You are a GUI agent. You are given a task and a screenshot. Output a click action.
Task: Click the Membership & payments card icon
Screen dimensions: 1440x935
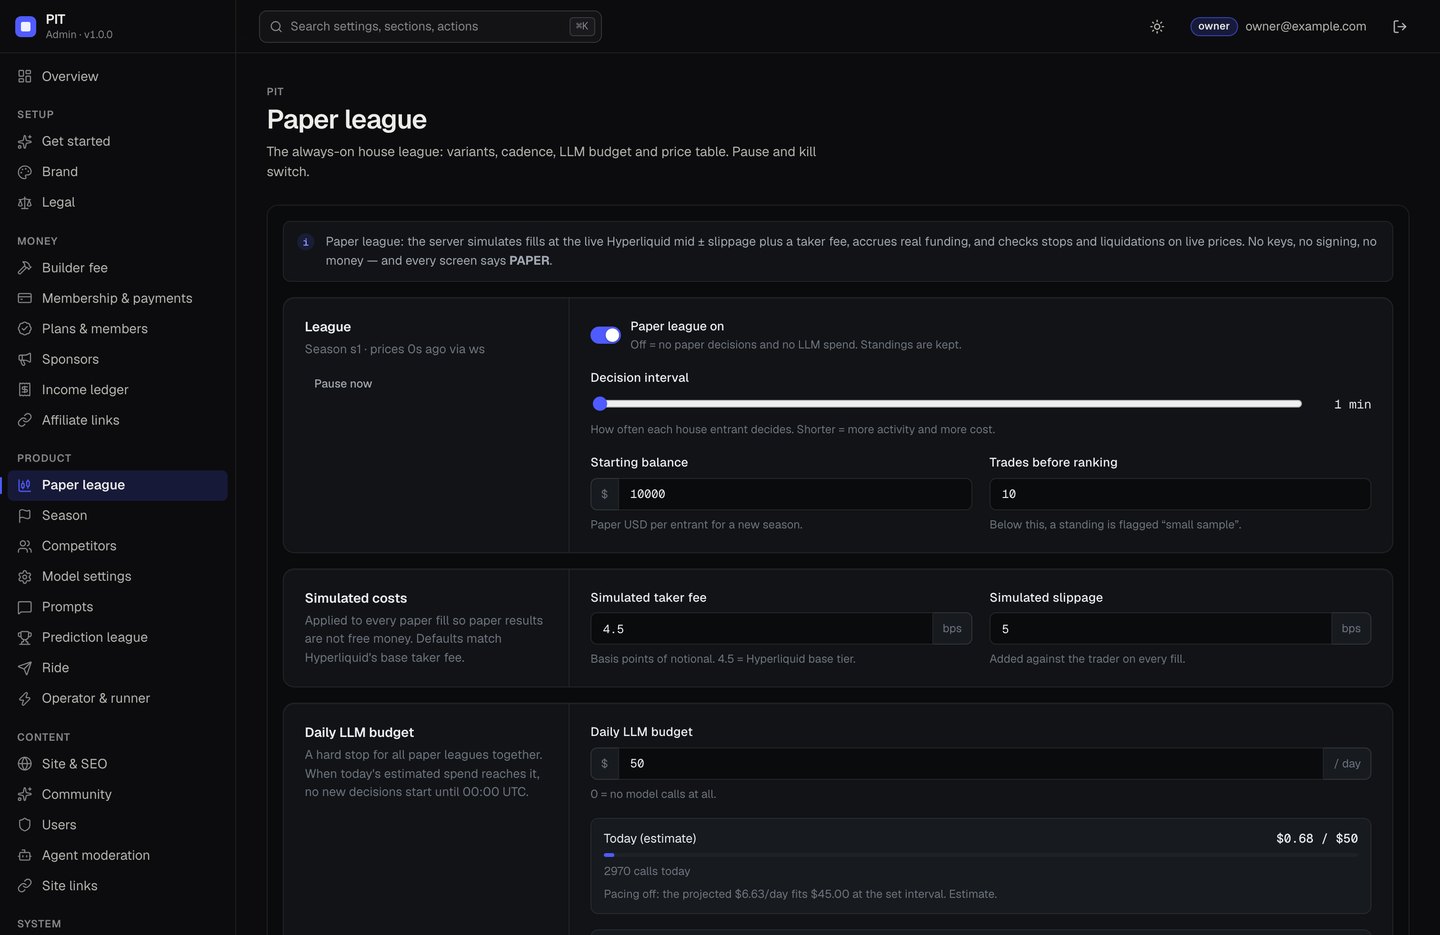pos(25,299)
